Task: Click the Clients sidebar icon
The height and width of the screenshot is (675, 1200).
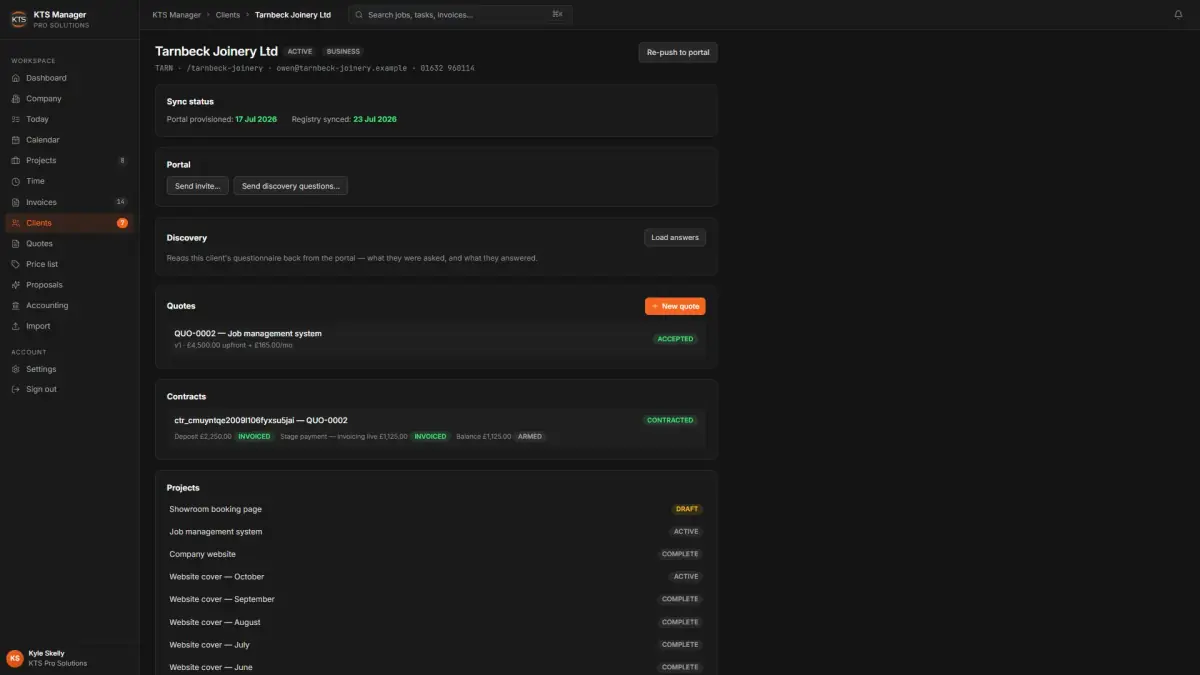Action: 16,223
